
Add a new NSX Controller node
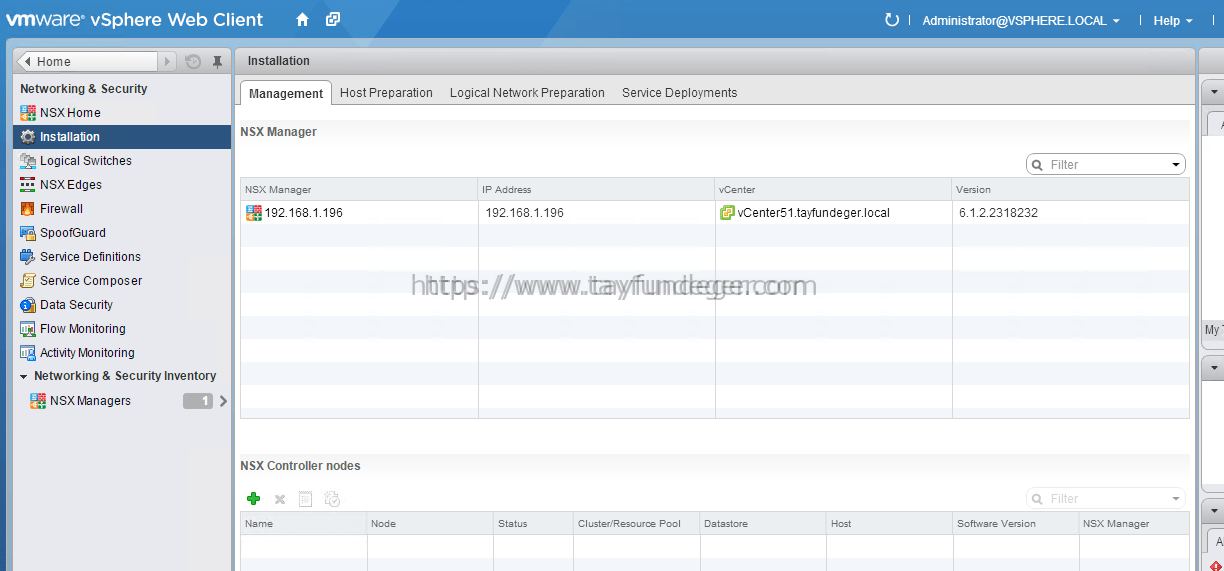tap(254, 499)
